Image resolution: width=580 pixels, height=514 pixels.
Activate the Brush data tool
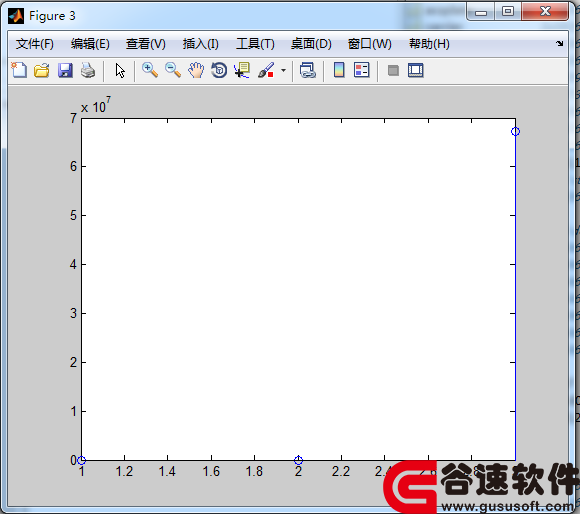tap(266, 70)
